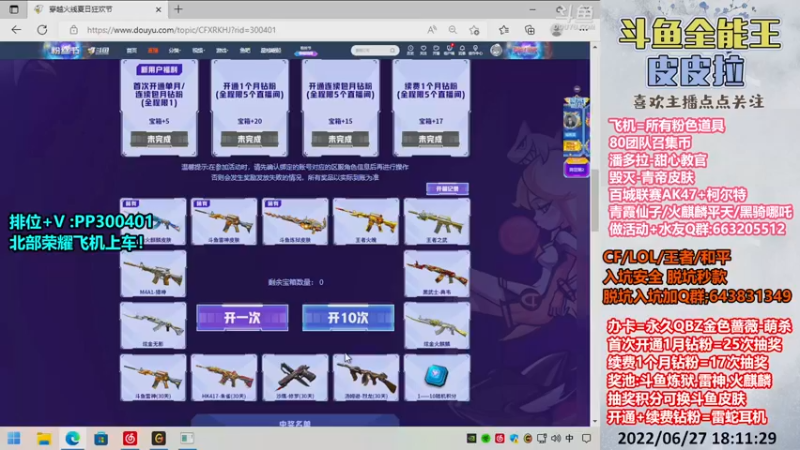The height and width of the screenshot is (450, 800).
Task: Open the start broadcast icon
Action: [436, 49]
